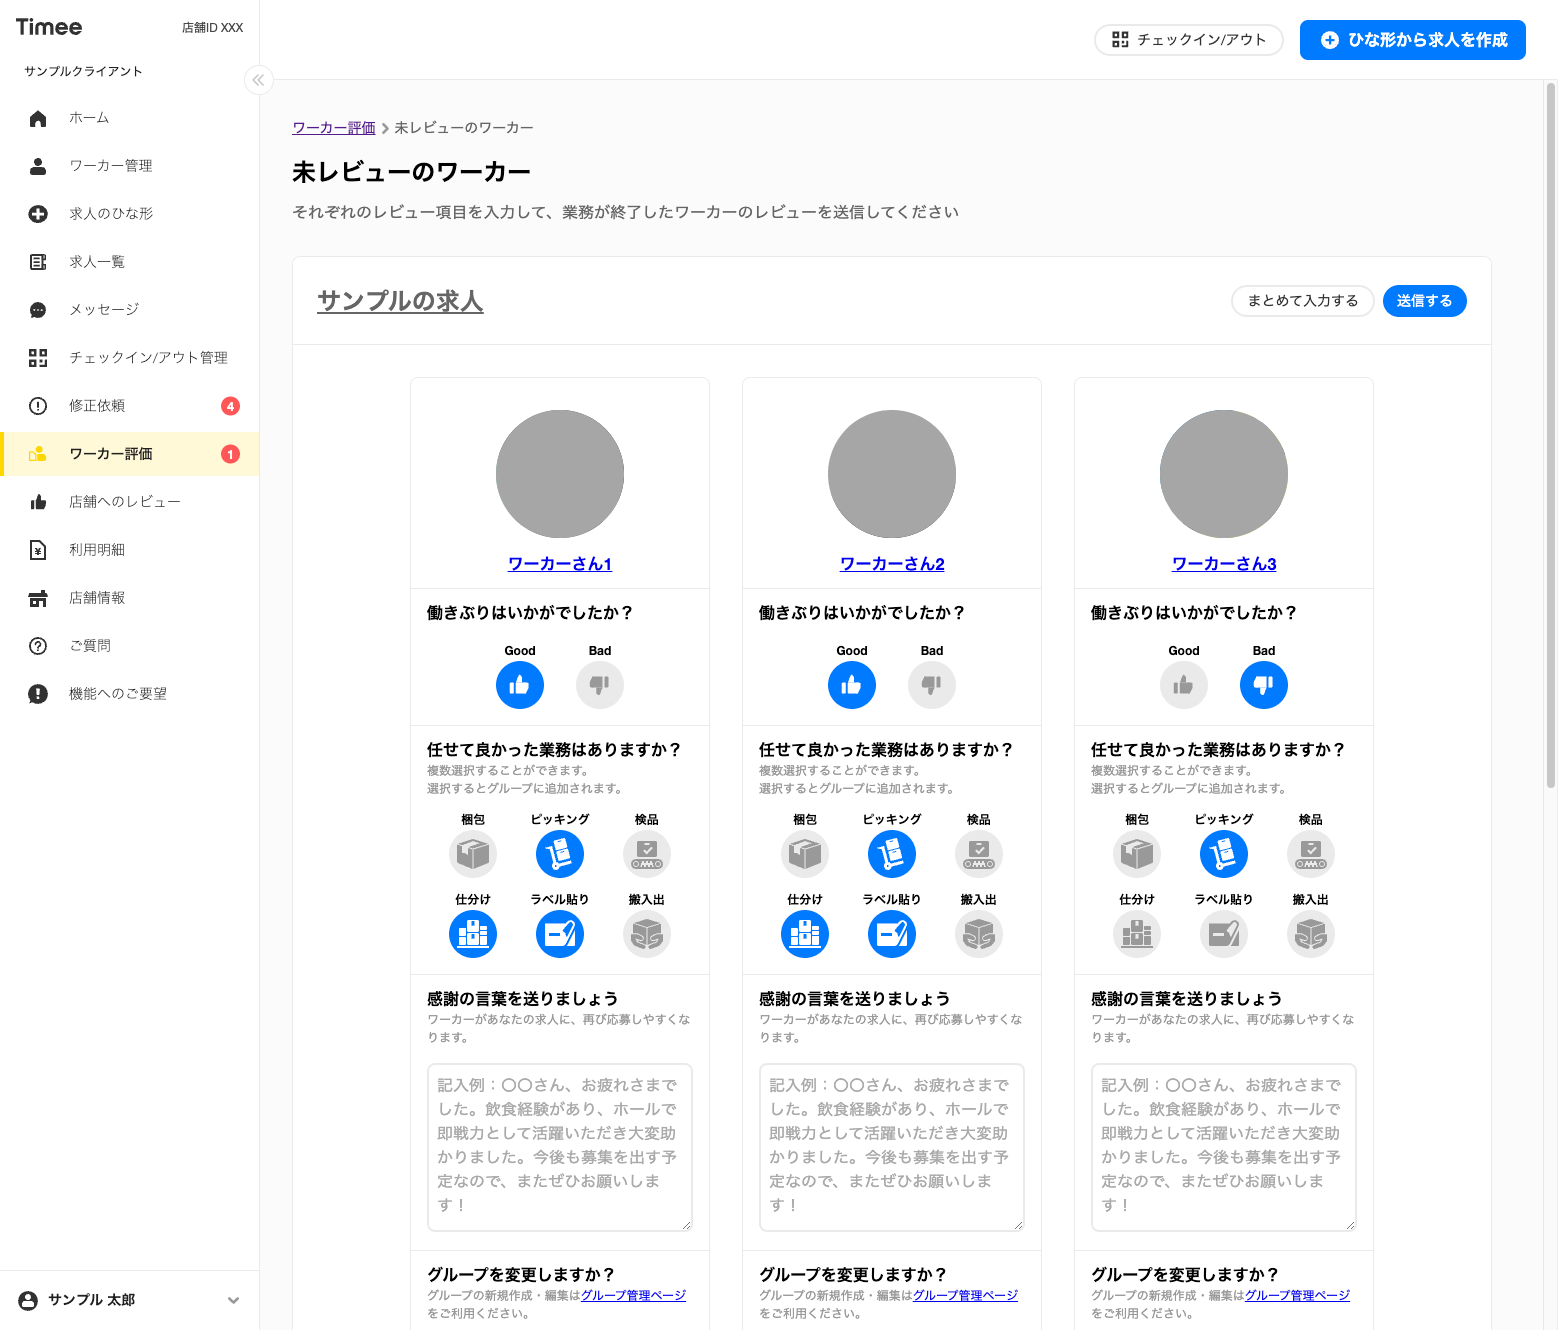The height and width of the screenshot is (1330, 1558).
Task: Click ひな形から求人を作成 button
Action: (x=1412, y=40)
